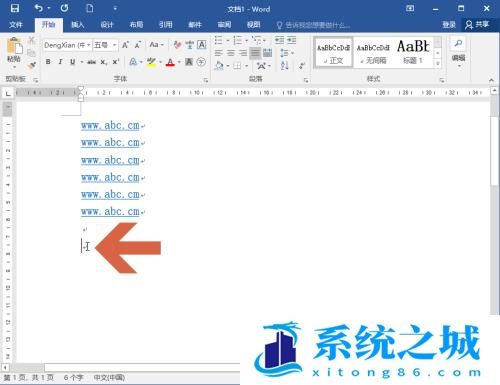The height and width of the screenshot is (385, 500).
Task: Apply the 无间隔 No Spacing style
Action: click(373, 53)
